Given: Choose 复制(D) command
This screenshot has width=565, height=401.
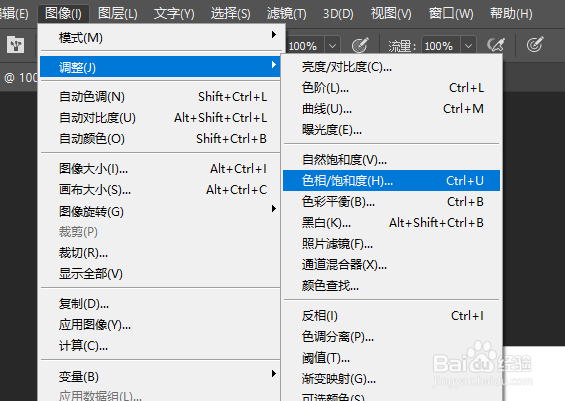Looking at the screenshot, I should click(x=160, y=304).
